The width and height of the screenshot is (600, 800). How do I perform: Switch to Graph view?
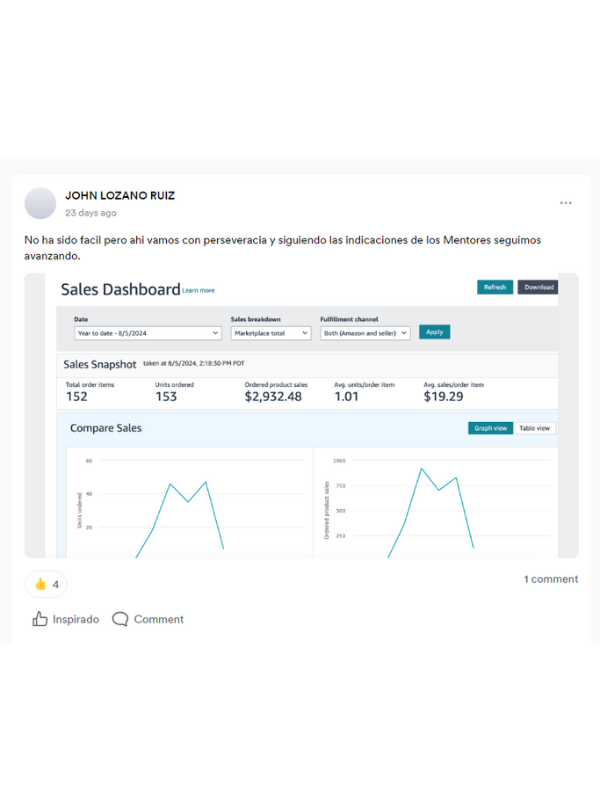tap(490, 428)
